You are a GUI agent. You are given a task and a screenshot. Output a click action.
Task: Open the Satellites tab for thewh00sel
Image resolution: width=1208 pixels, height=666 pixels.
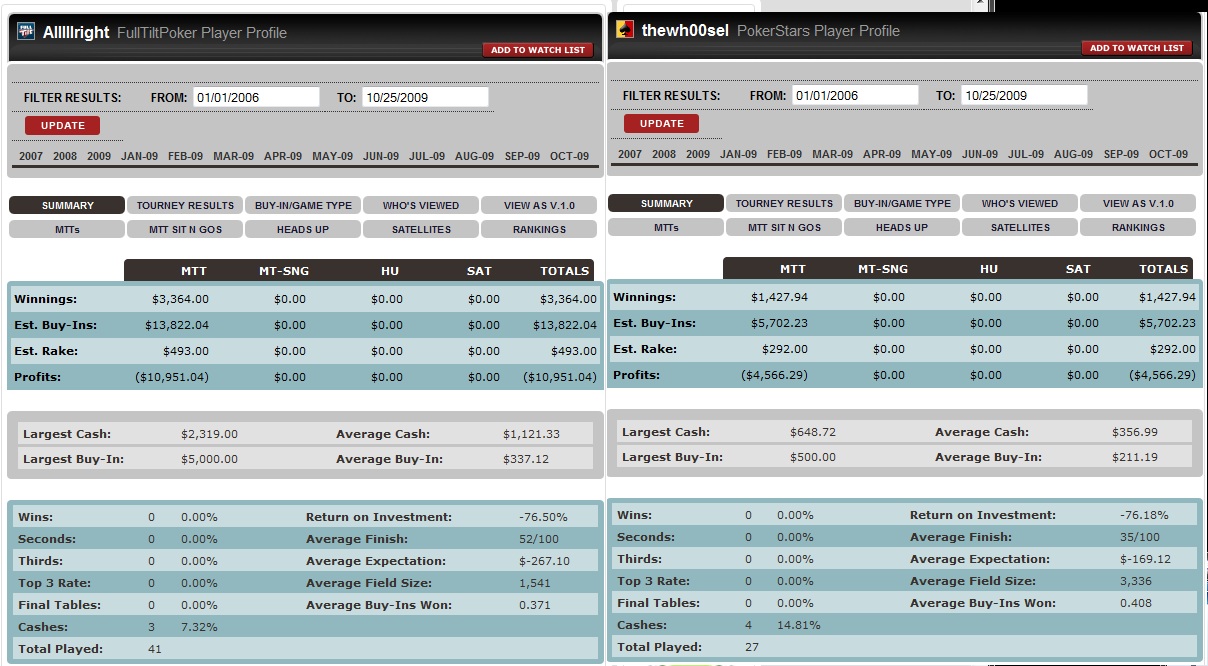1020,227
